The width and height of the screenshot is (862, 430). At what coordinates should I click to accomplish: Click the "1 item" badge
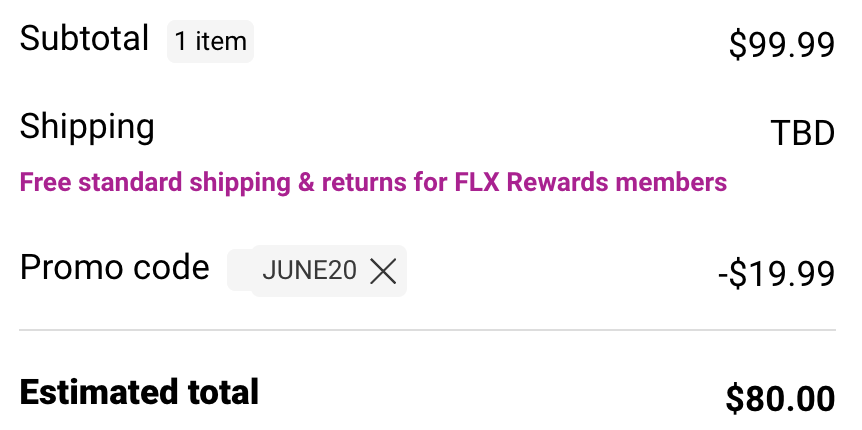pos(210,42)
